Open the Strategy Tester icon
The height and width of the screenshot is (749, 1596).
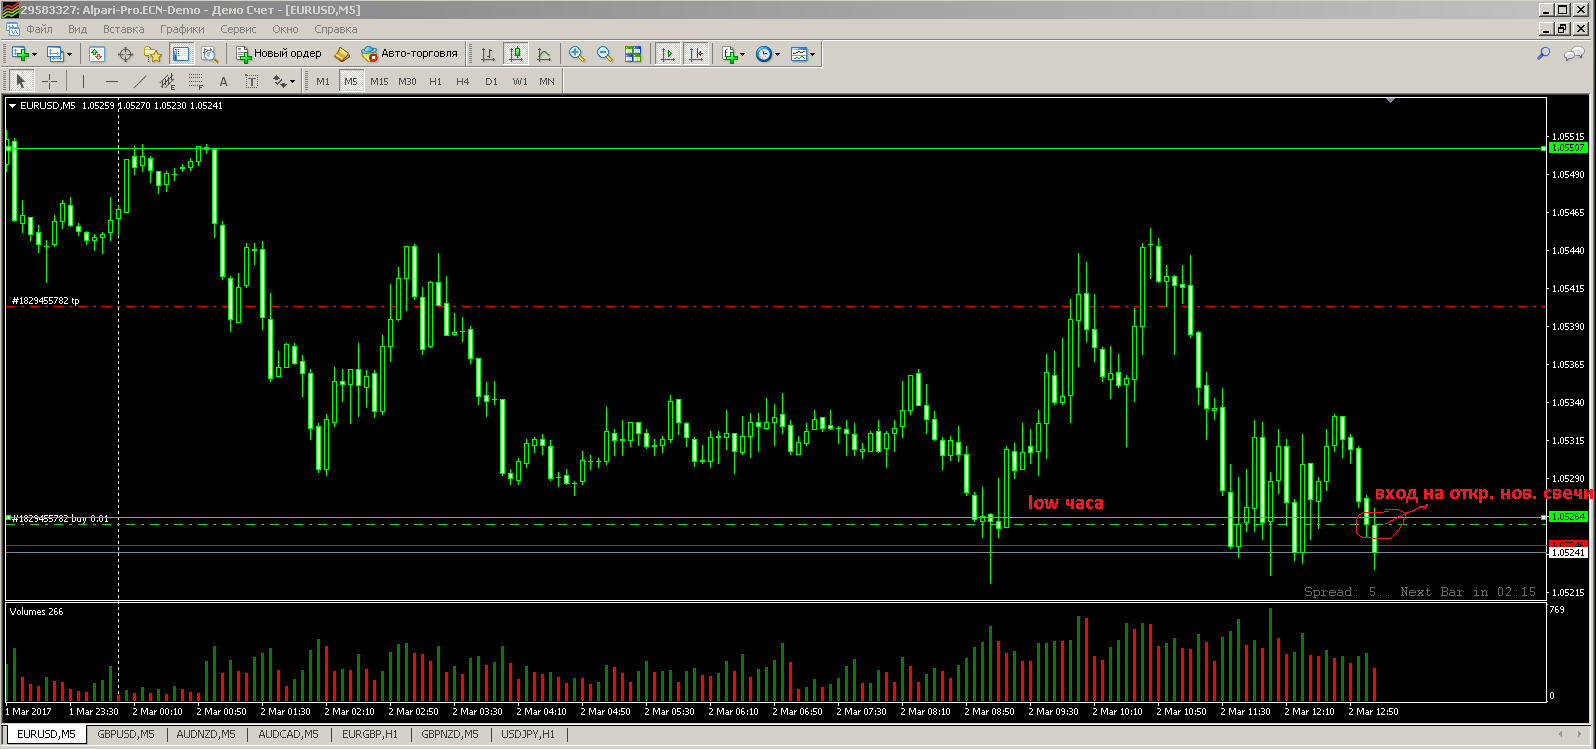click(209, 54)
